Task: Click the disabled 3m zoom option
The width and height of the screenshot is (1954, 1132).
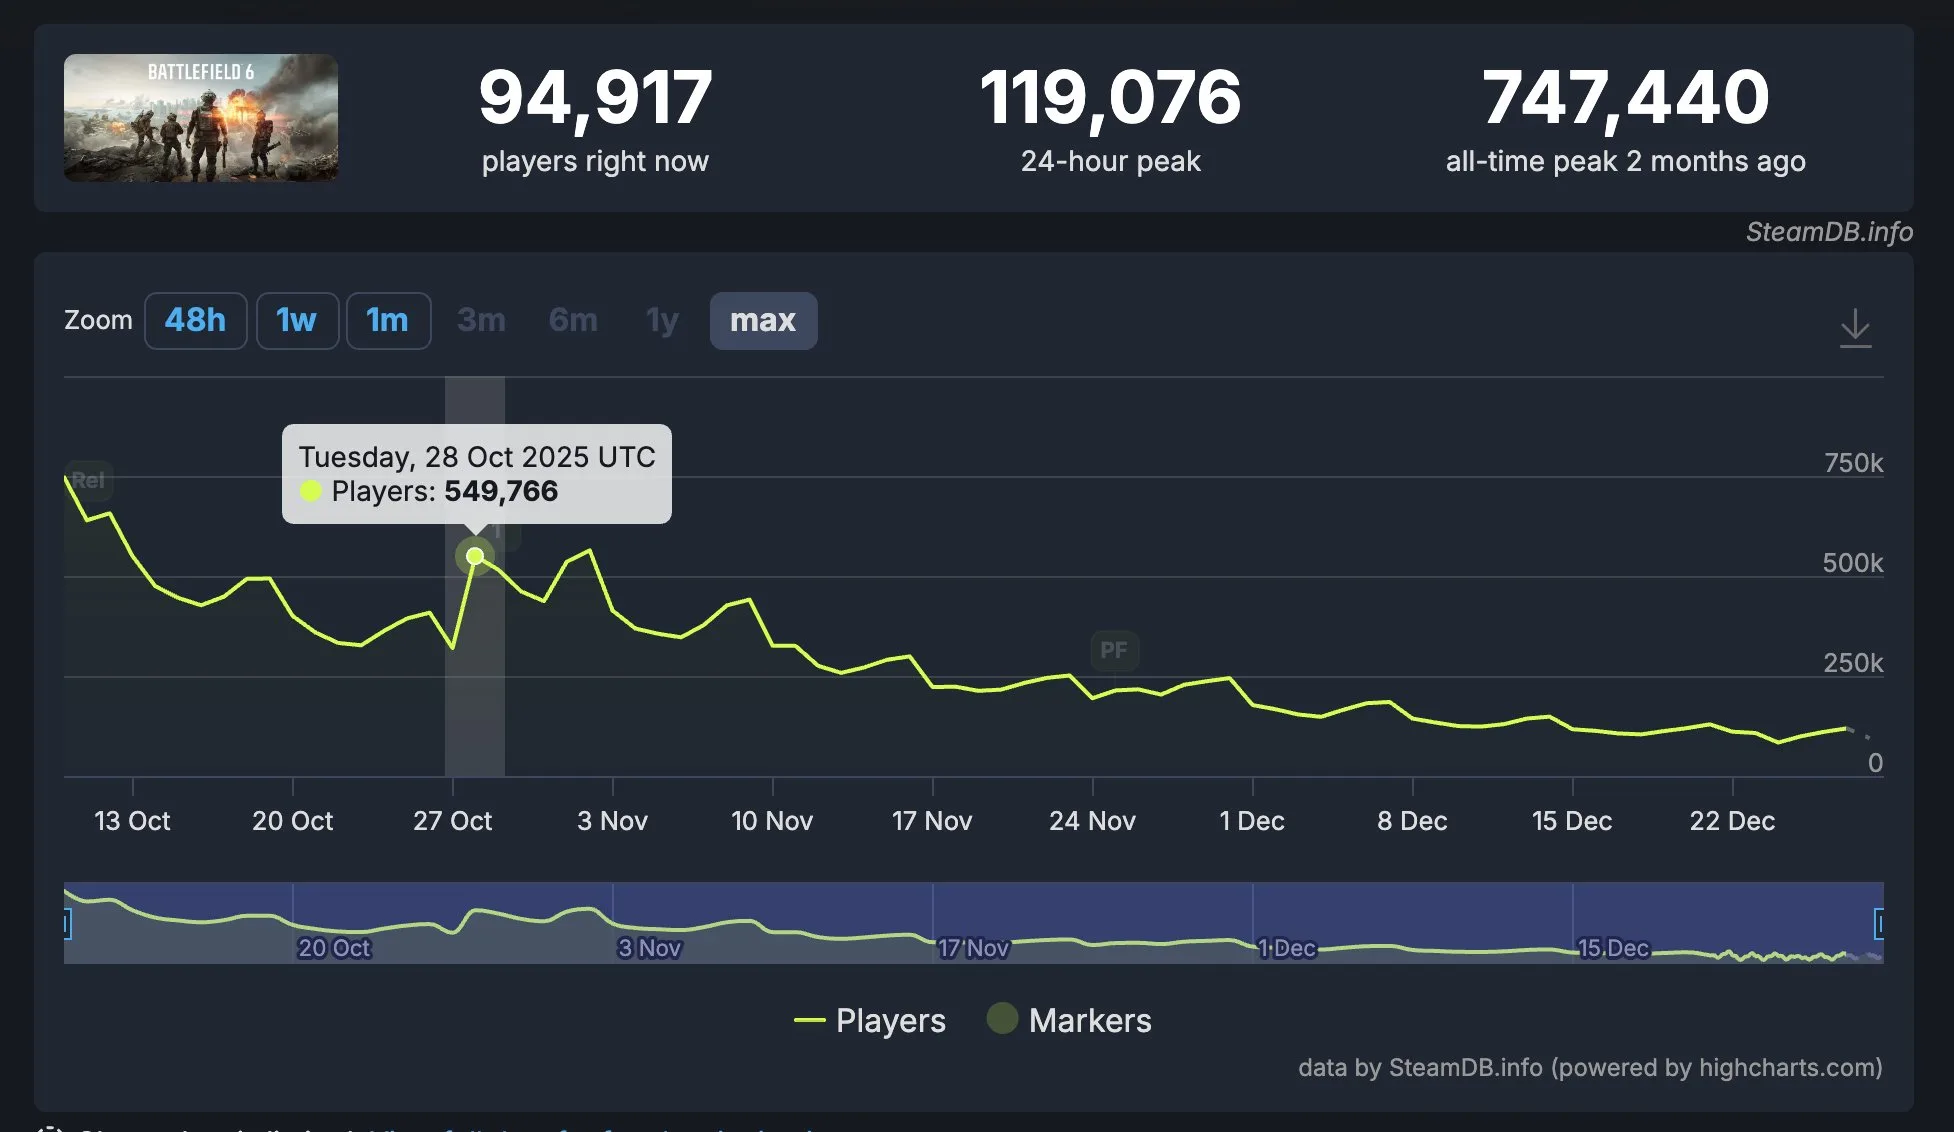Action: click(481, 320)
